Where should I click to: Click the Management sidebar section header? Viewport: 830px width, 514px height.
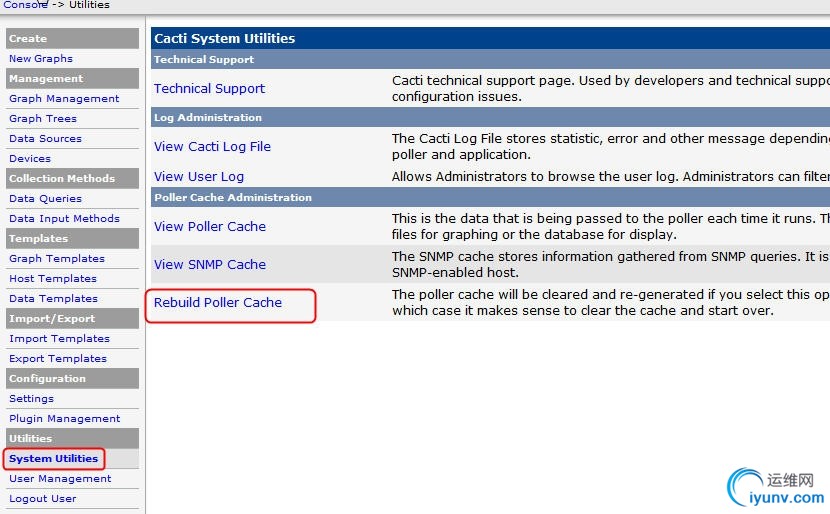pos(73,78)
